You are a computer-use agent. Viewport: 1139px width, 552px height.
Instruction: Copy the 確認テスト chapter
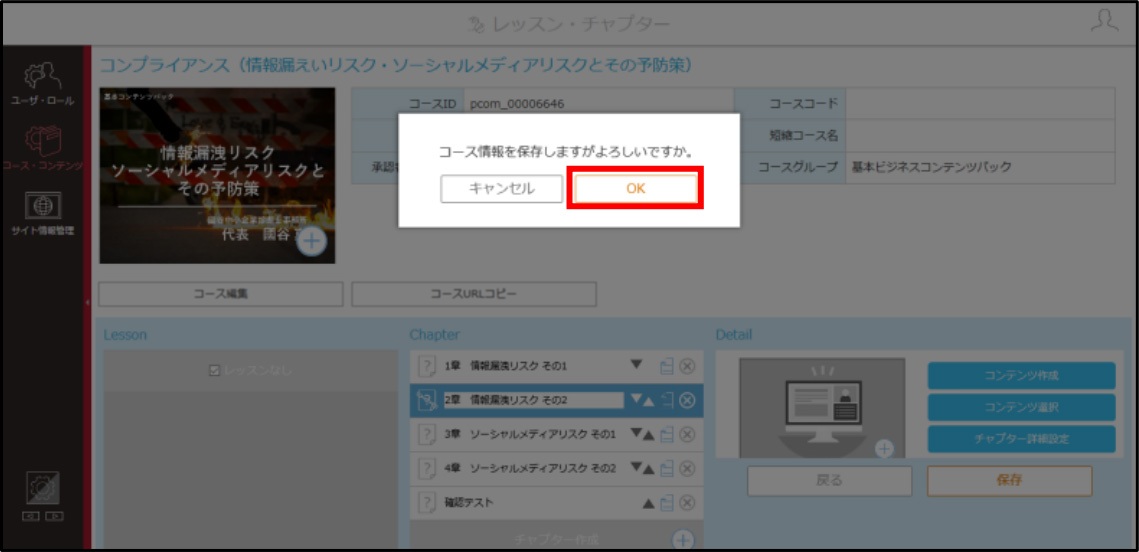click(667, 503)
